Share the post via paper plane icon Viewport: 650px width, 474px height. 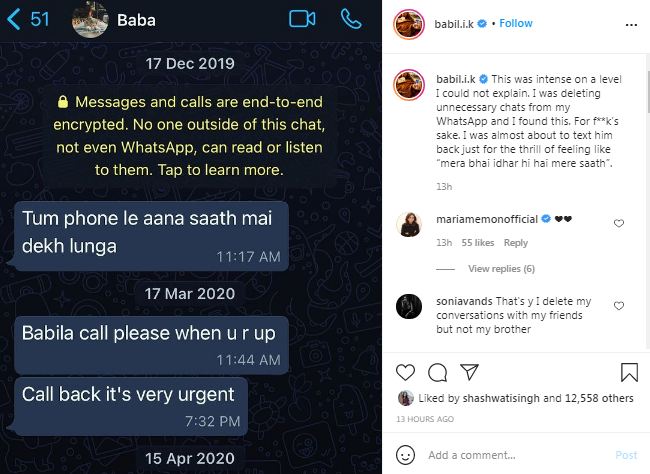tap(469, 372)
